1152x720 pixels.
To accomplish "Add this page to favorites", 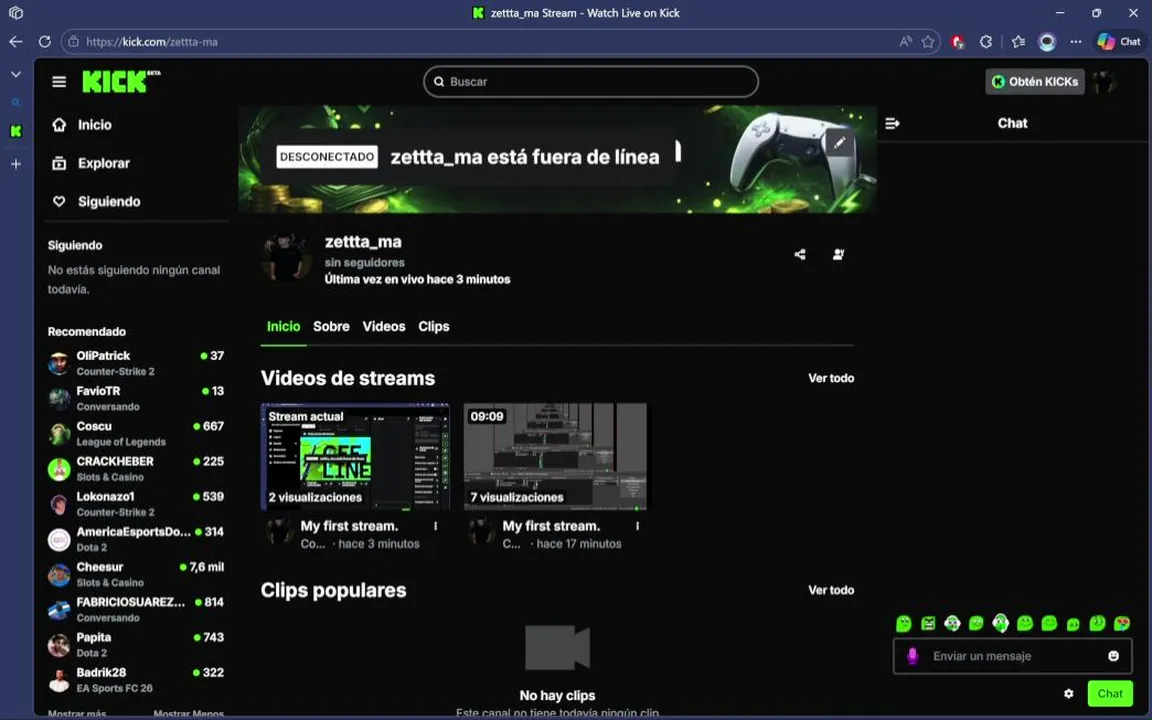I will point(928,42).
